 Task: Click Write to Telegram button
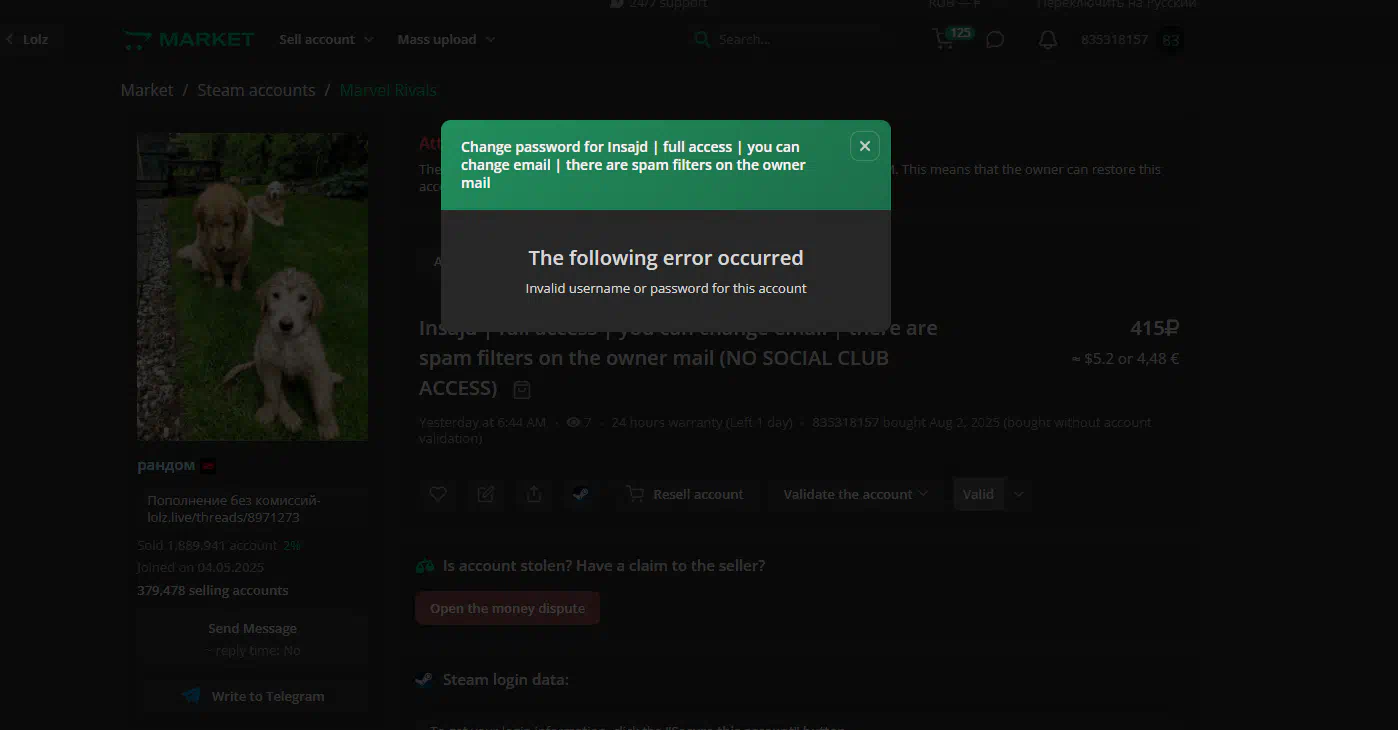click(252, 696)
